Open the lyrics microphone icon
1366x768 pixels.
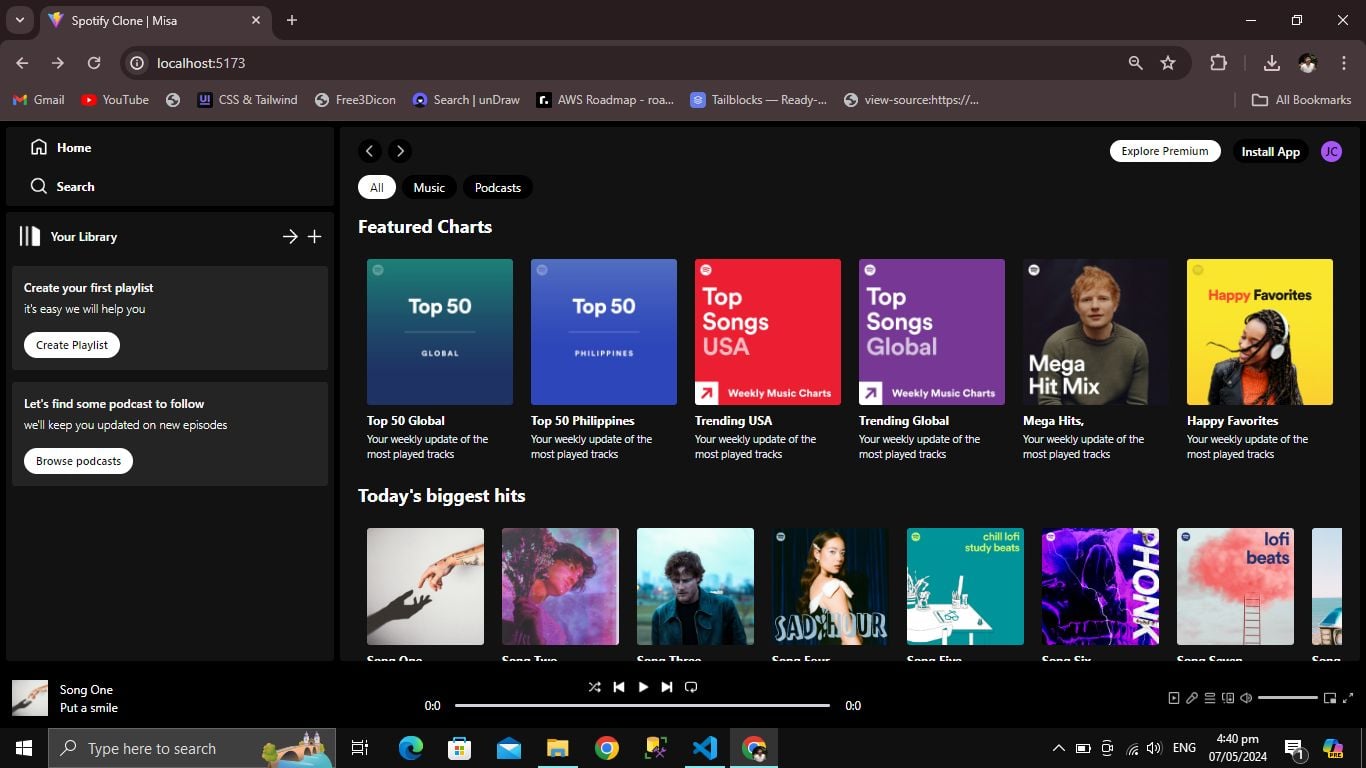[1192, 698]
